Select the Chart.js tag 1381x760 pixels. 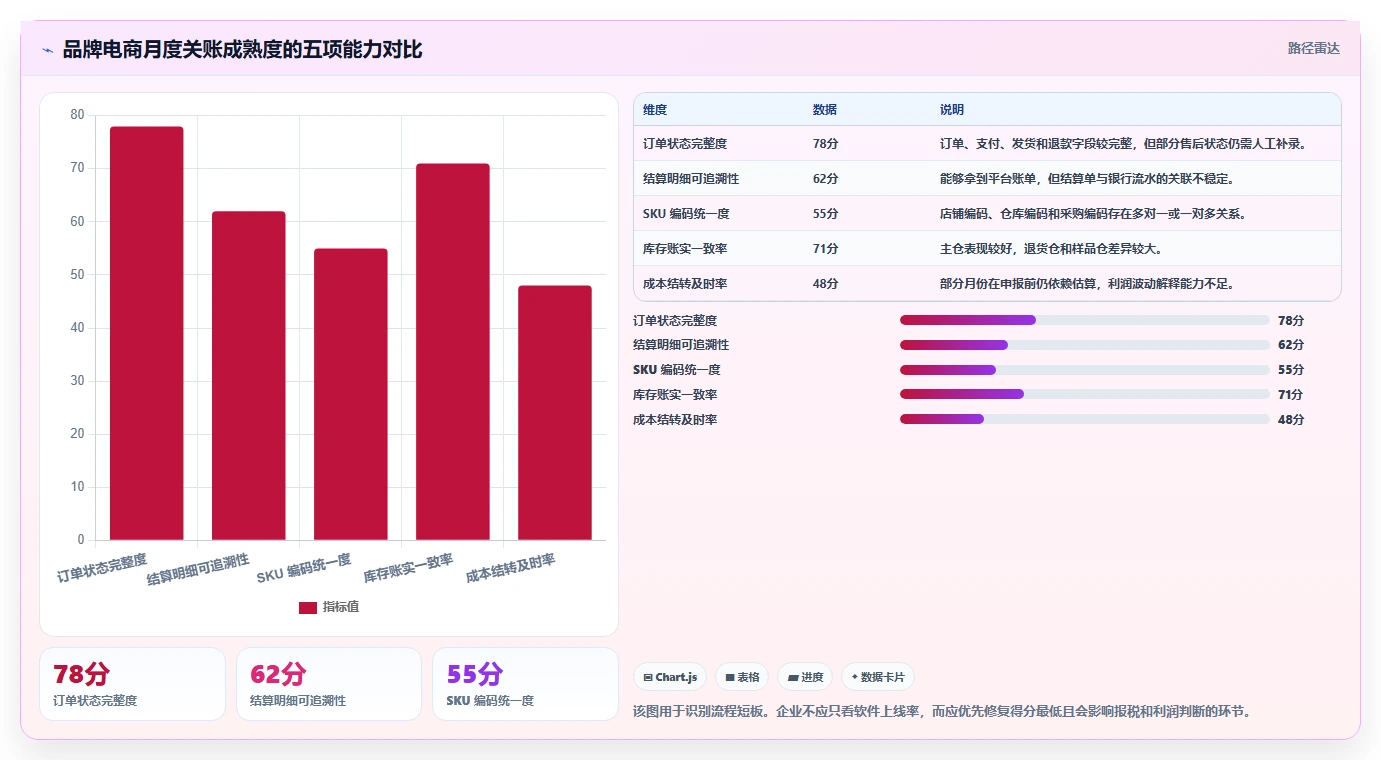670,677
